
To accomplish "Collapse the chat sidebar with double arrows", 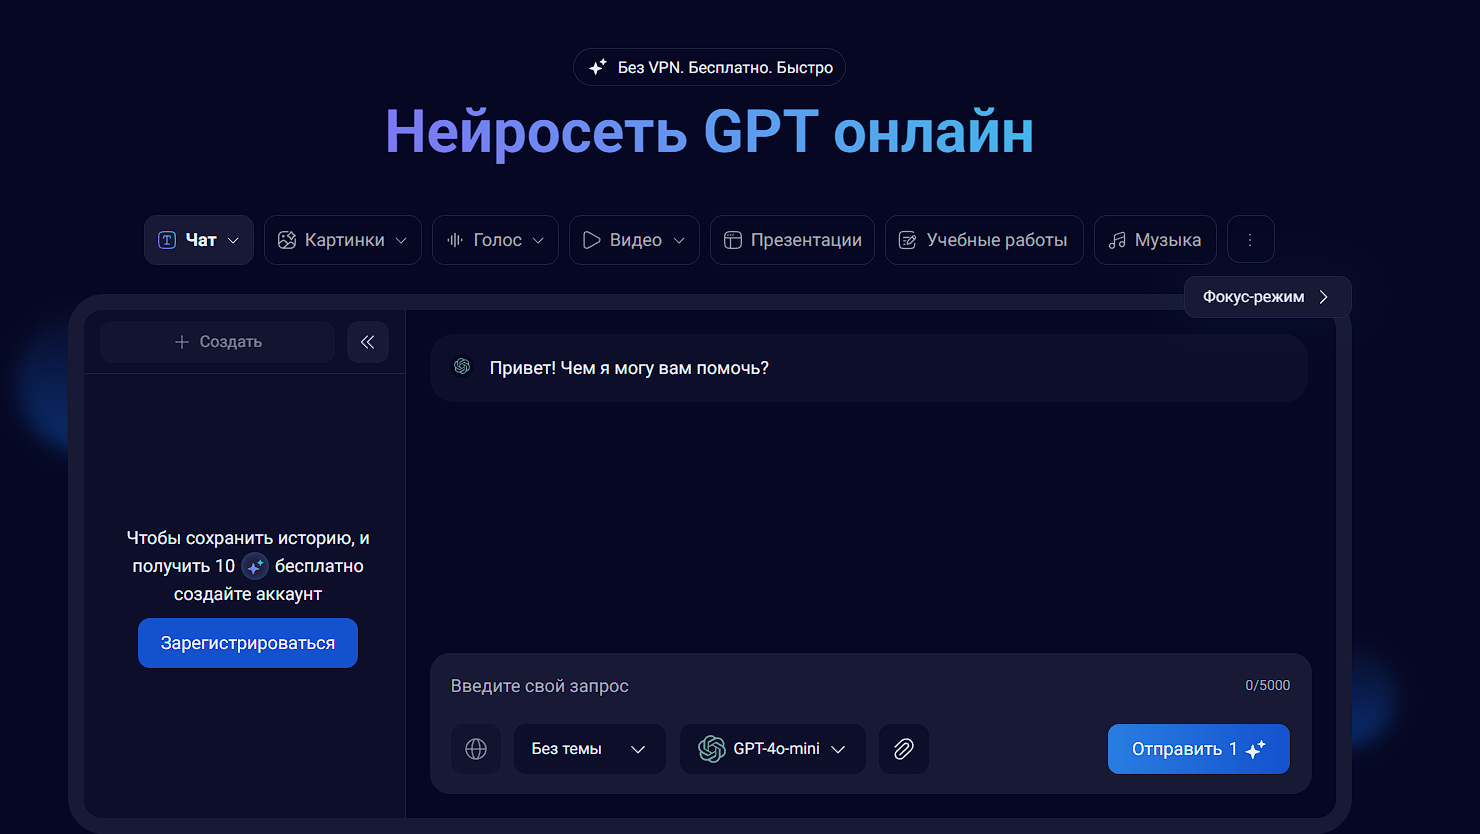I will (368, 341).
